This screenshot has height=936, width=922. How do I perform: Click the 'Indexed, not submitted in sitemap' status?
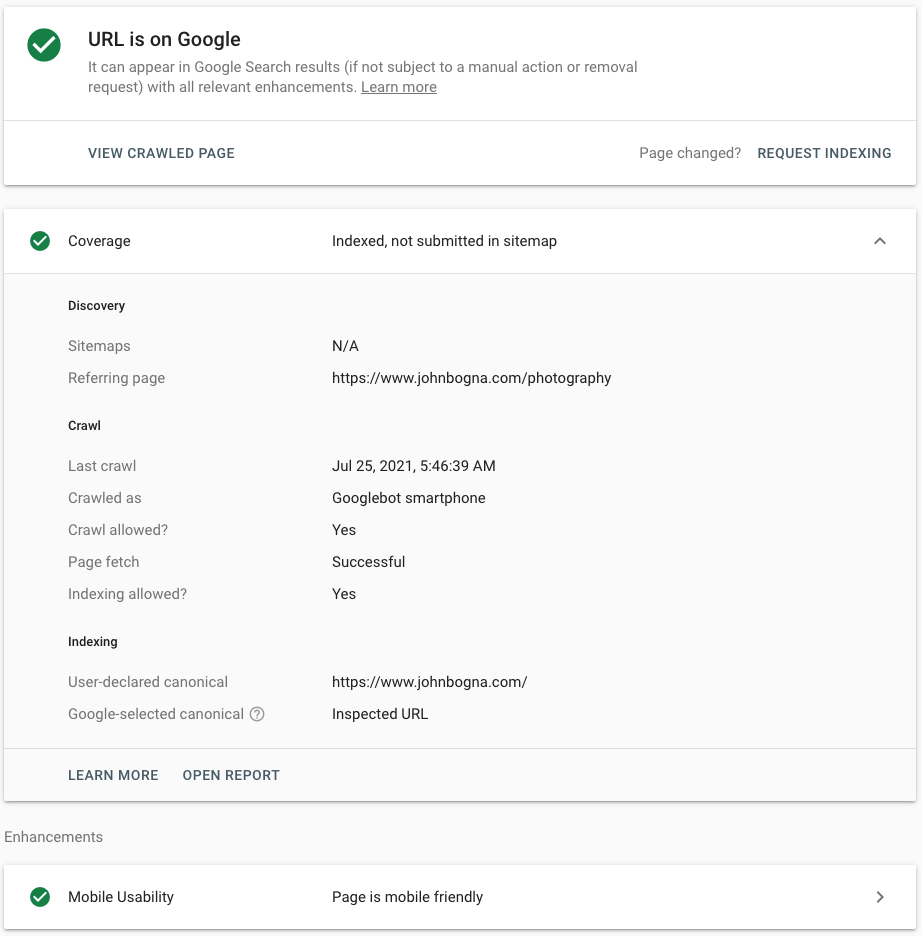point(445,241)
